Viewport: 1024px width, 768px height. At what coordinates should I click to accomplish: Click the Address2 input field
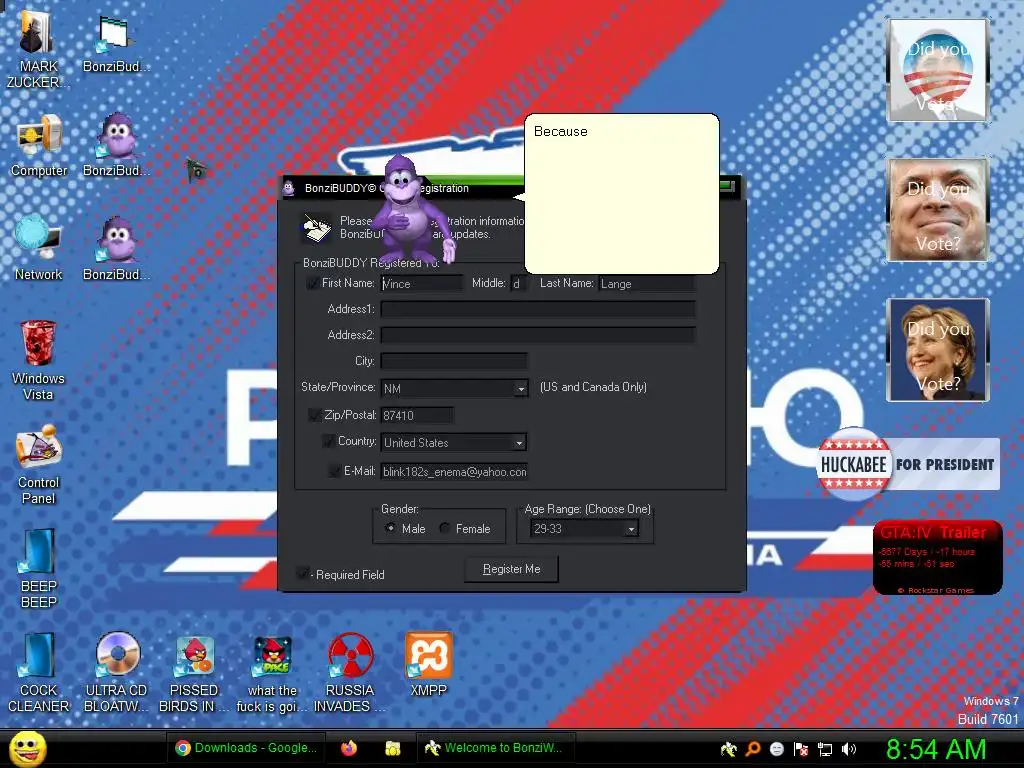[x=538, y=335]
